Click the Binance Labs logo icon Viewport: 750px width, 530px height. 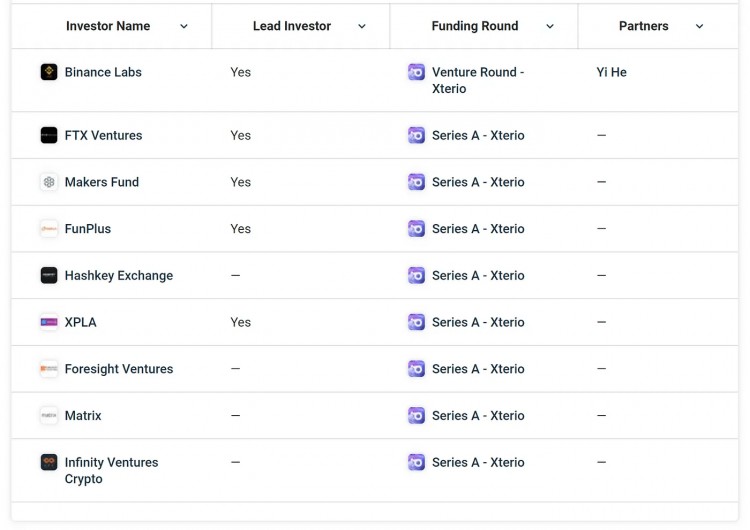point(49,72)
